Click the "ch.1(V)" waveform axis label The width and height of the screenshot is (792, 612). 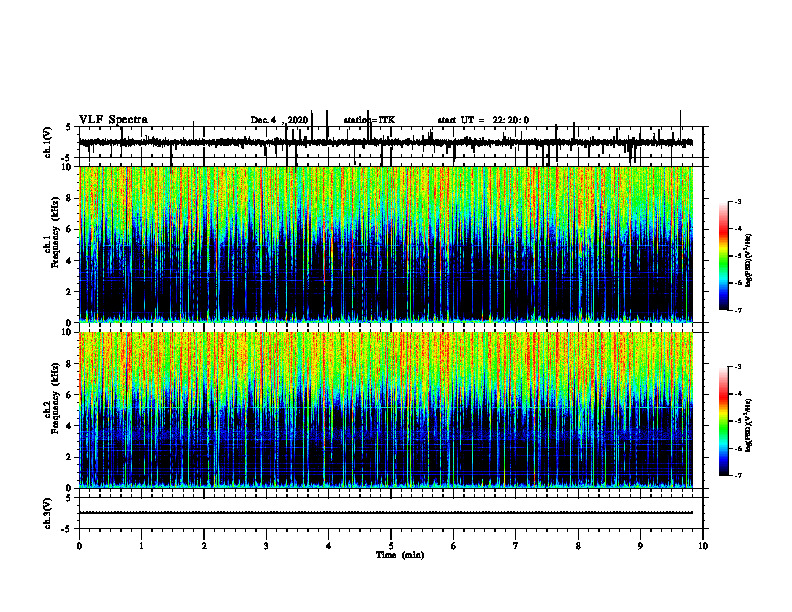(47, 142)
